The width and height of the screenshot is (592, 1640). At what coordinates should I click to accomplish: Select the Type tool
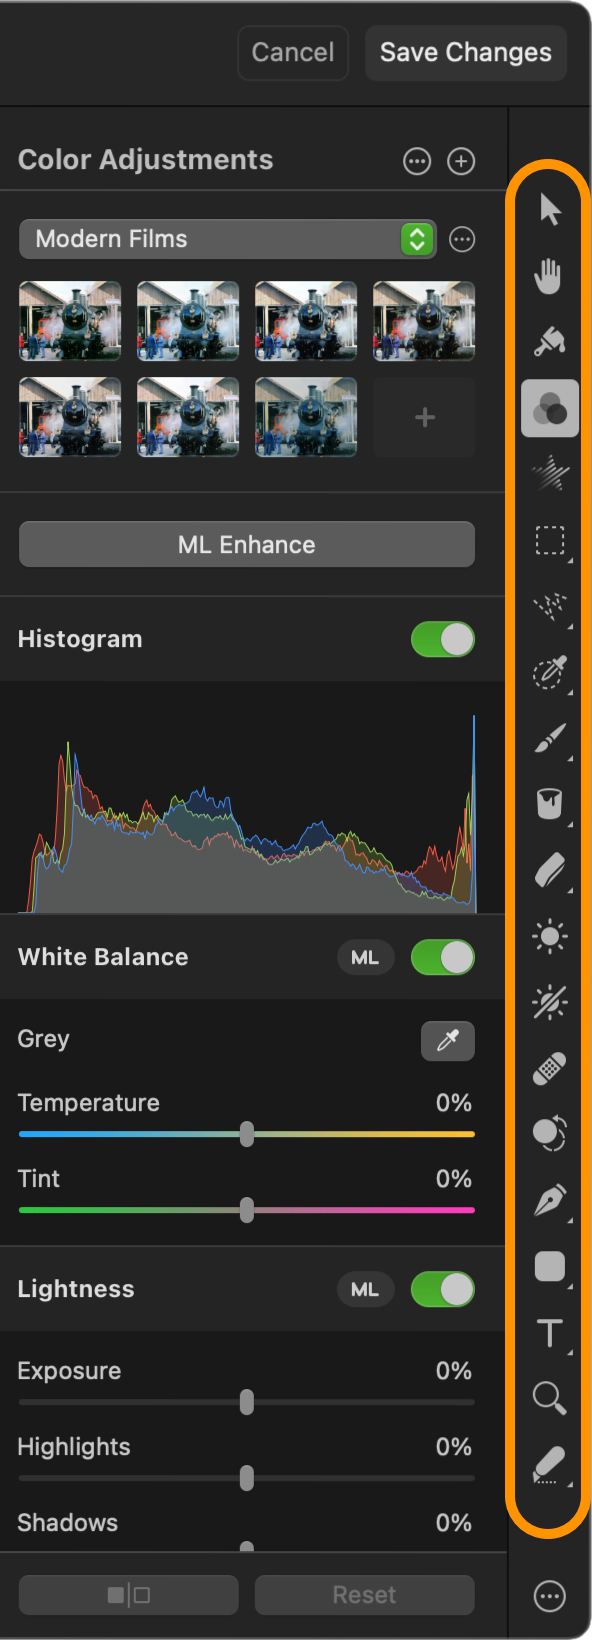(550, 1333)
